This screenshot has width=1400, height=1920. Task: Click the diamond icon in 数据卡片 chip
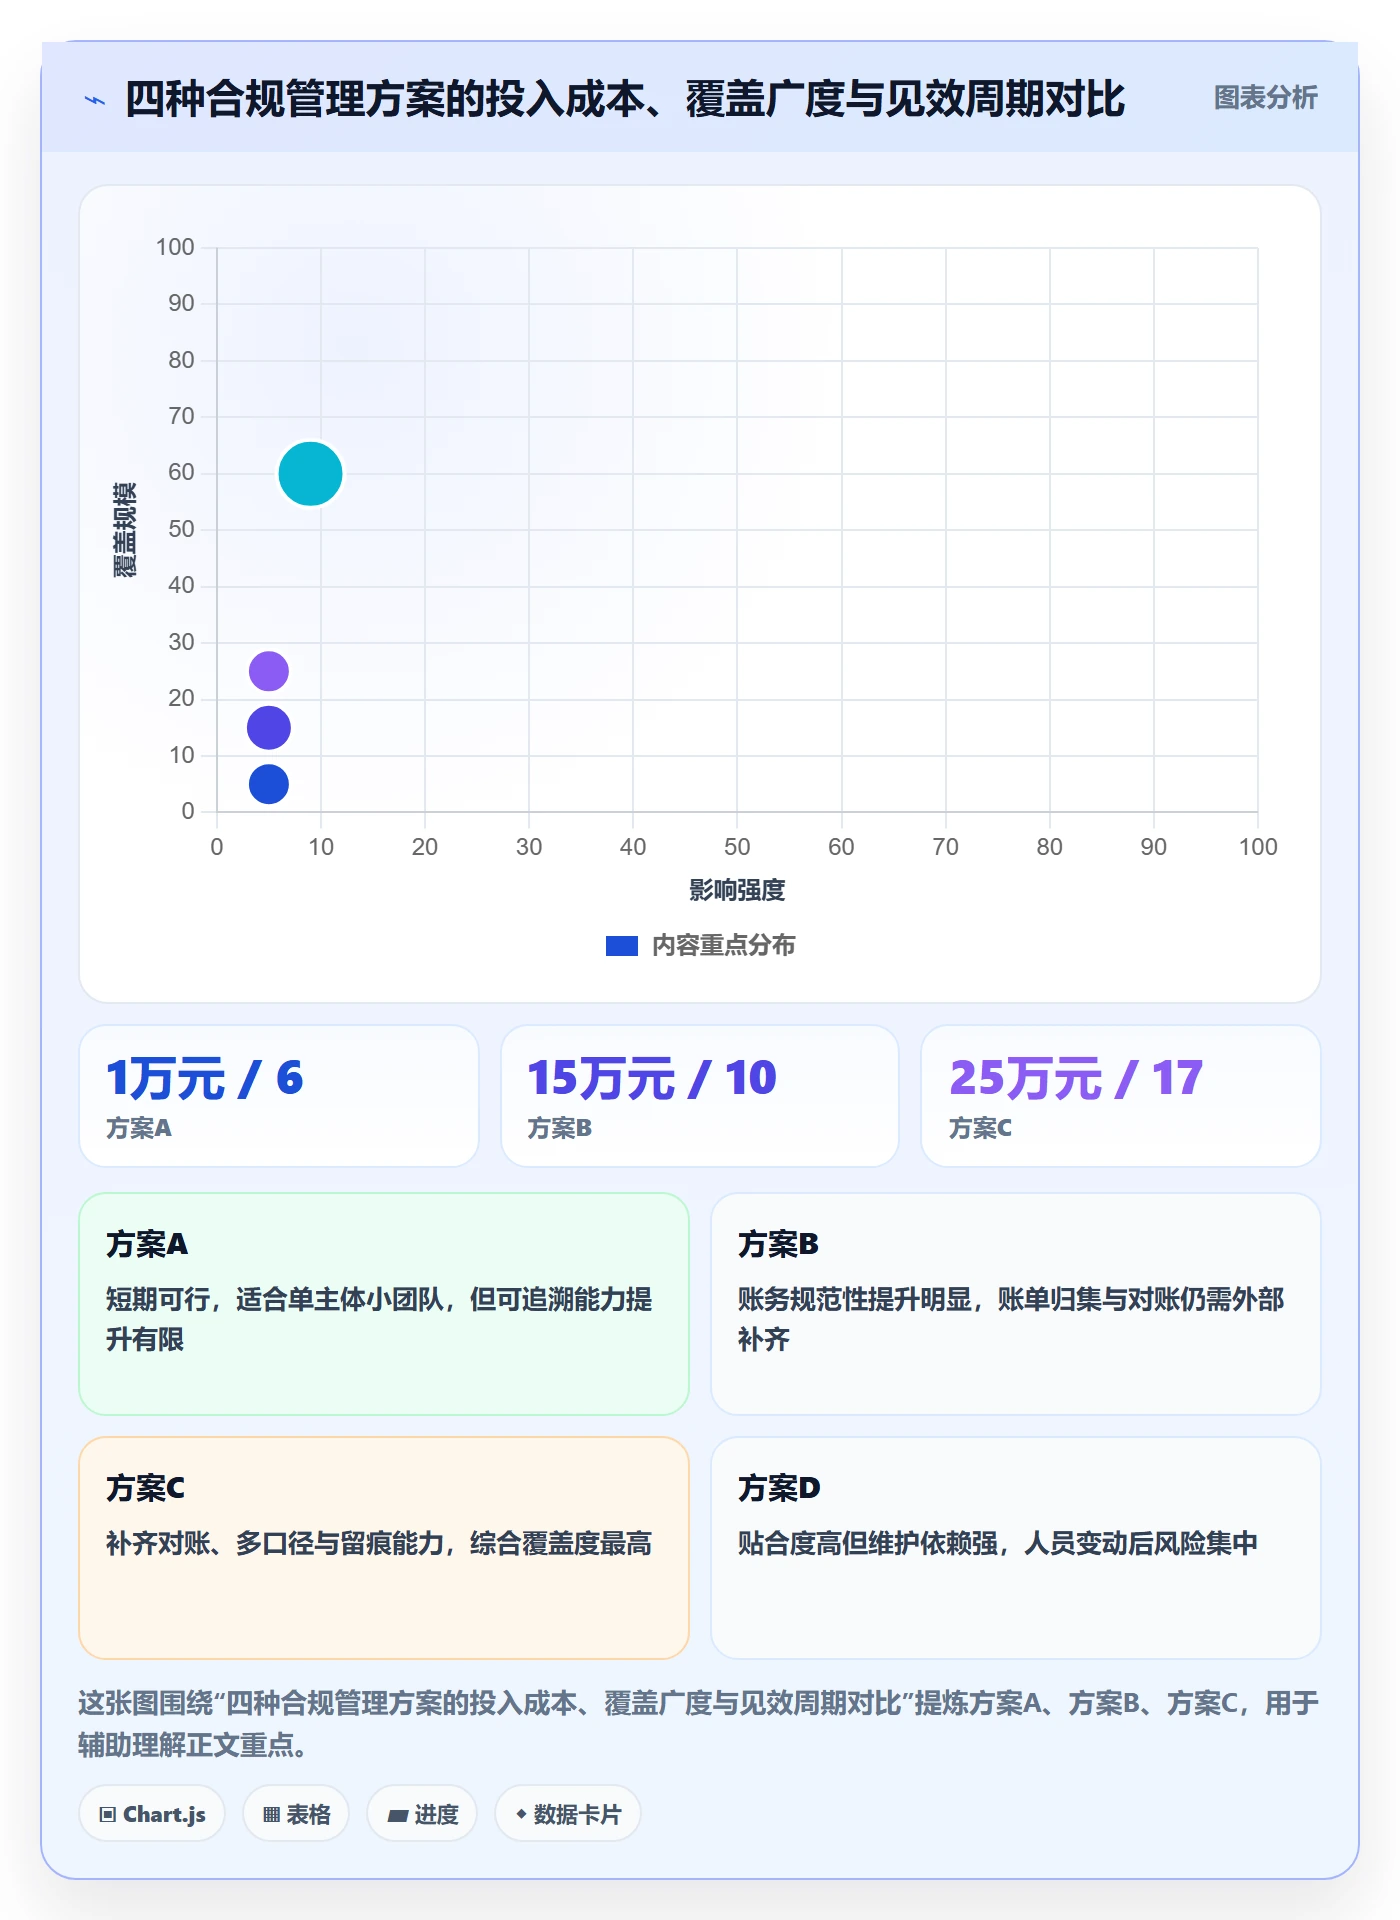521,1814
